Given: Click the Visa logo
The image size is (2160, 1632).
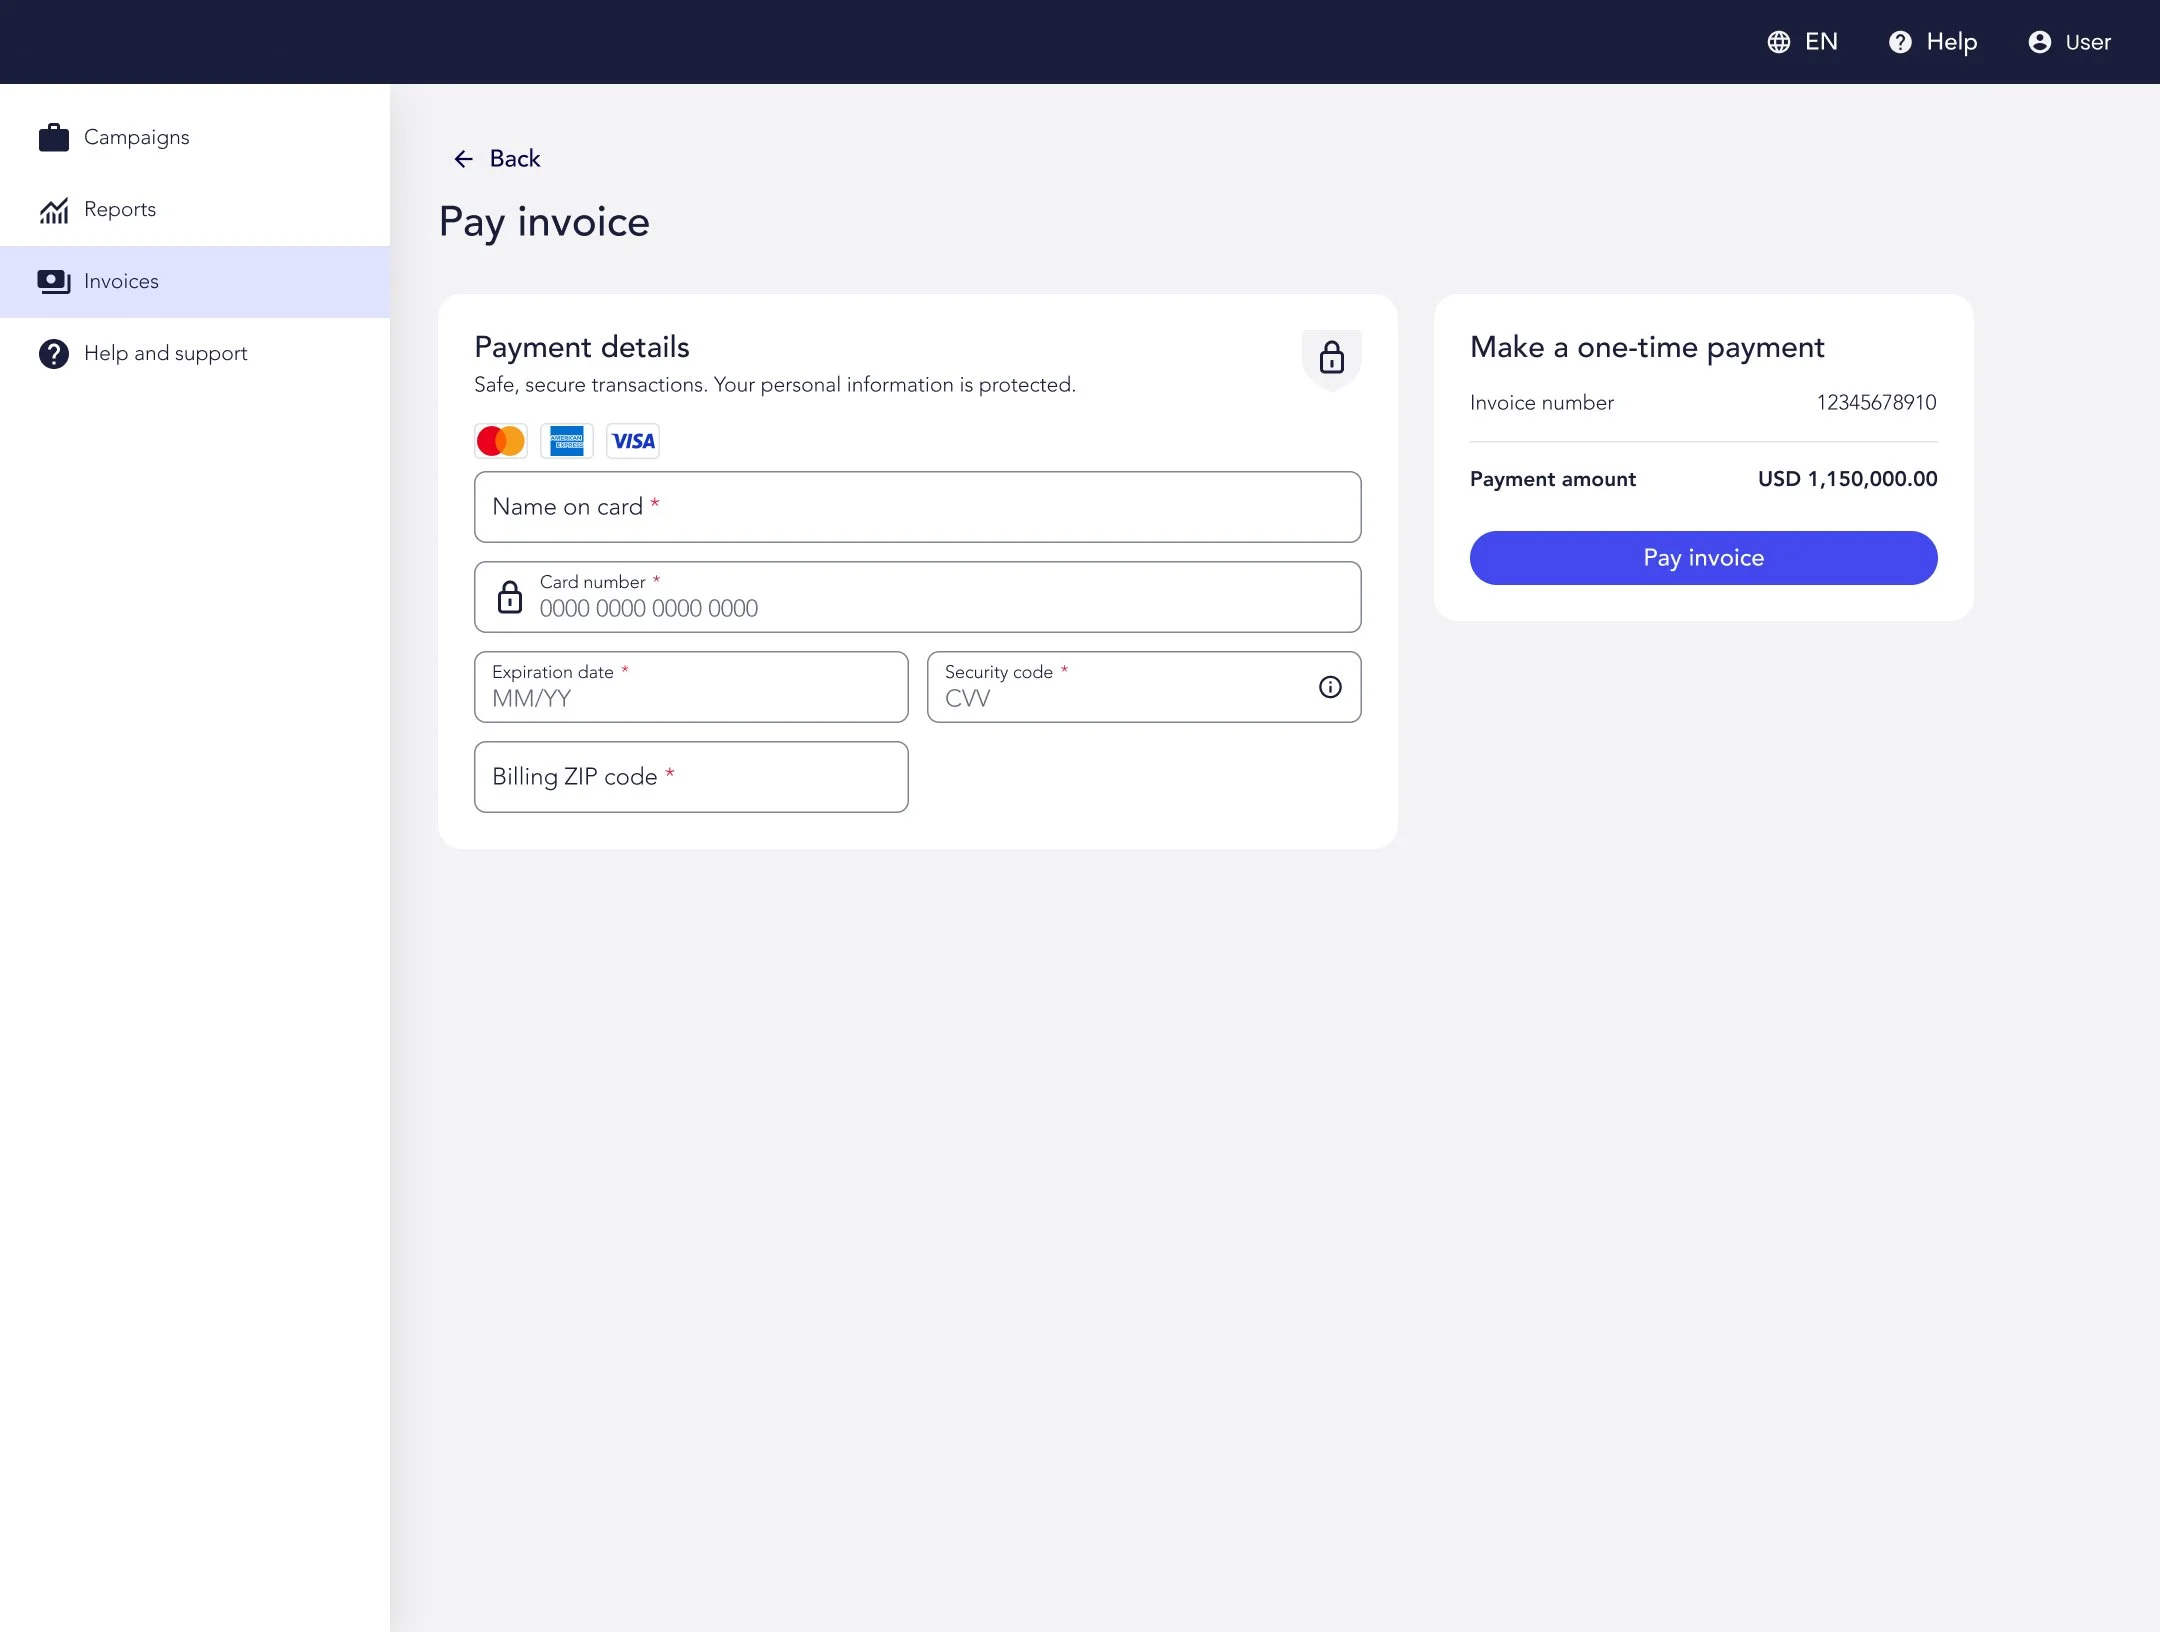Looking at the screenshot, I should (x=633, y=441).
